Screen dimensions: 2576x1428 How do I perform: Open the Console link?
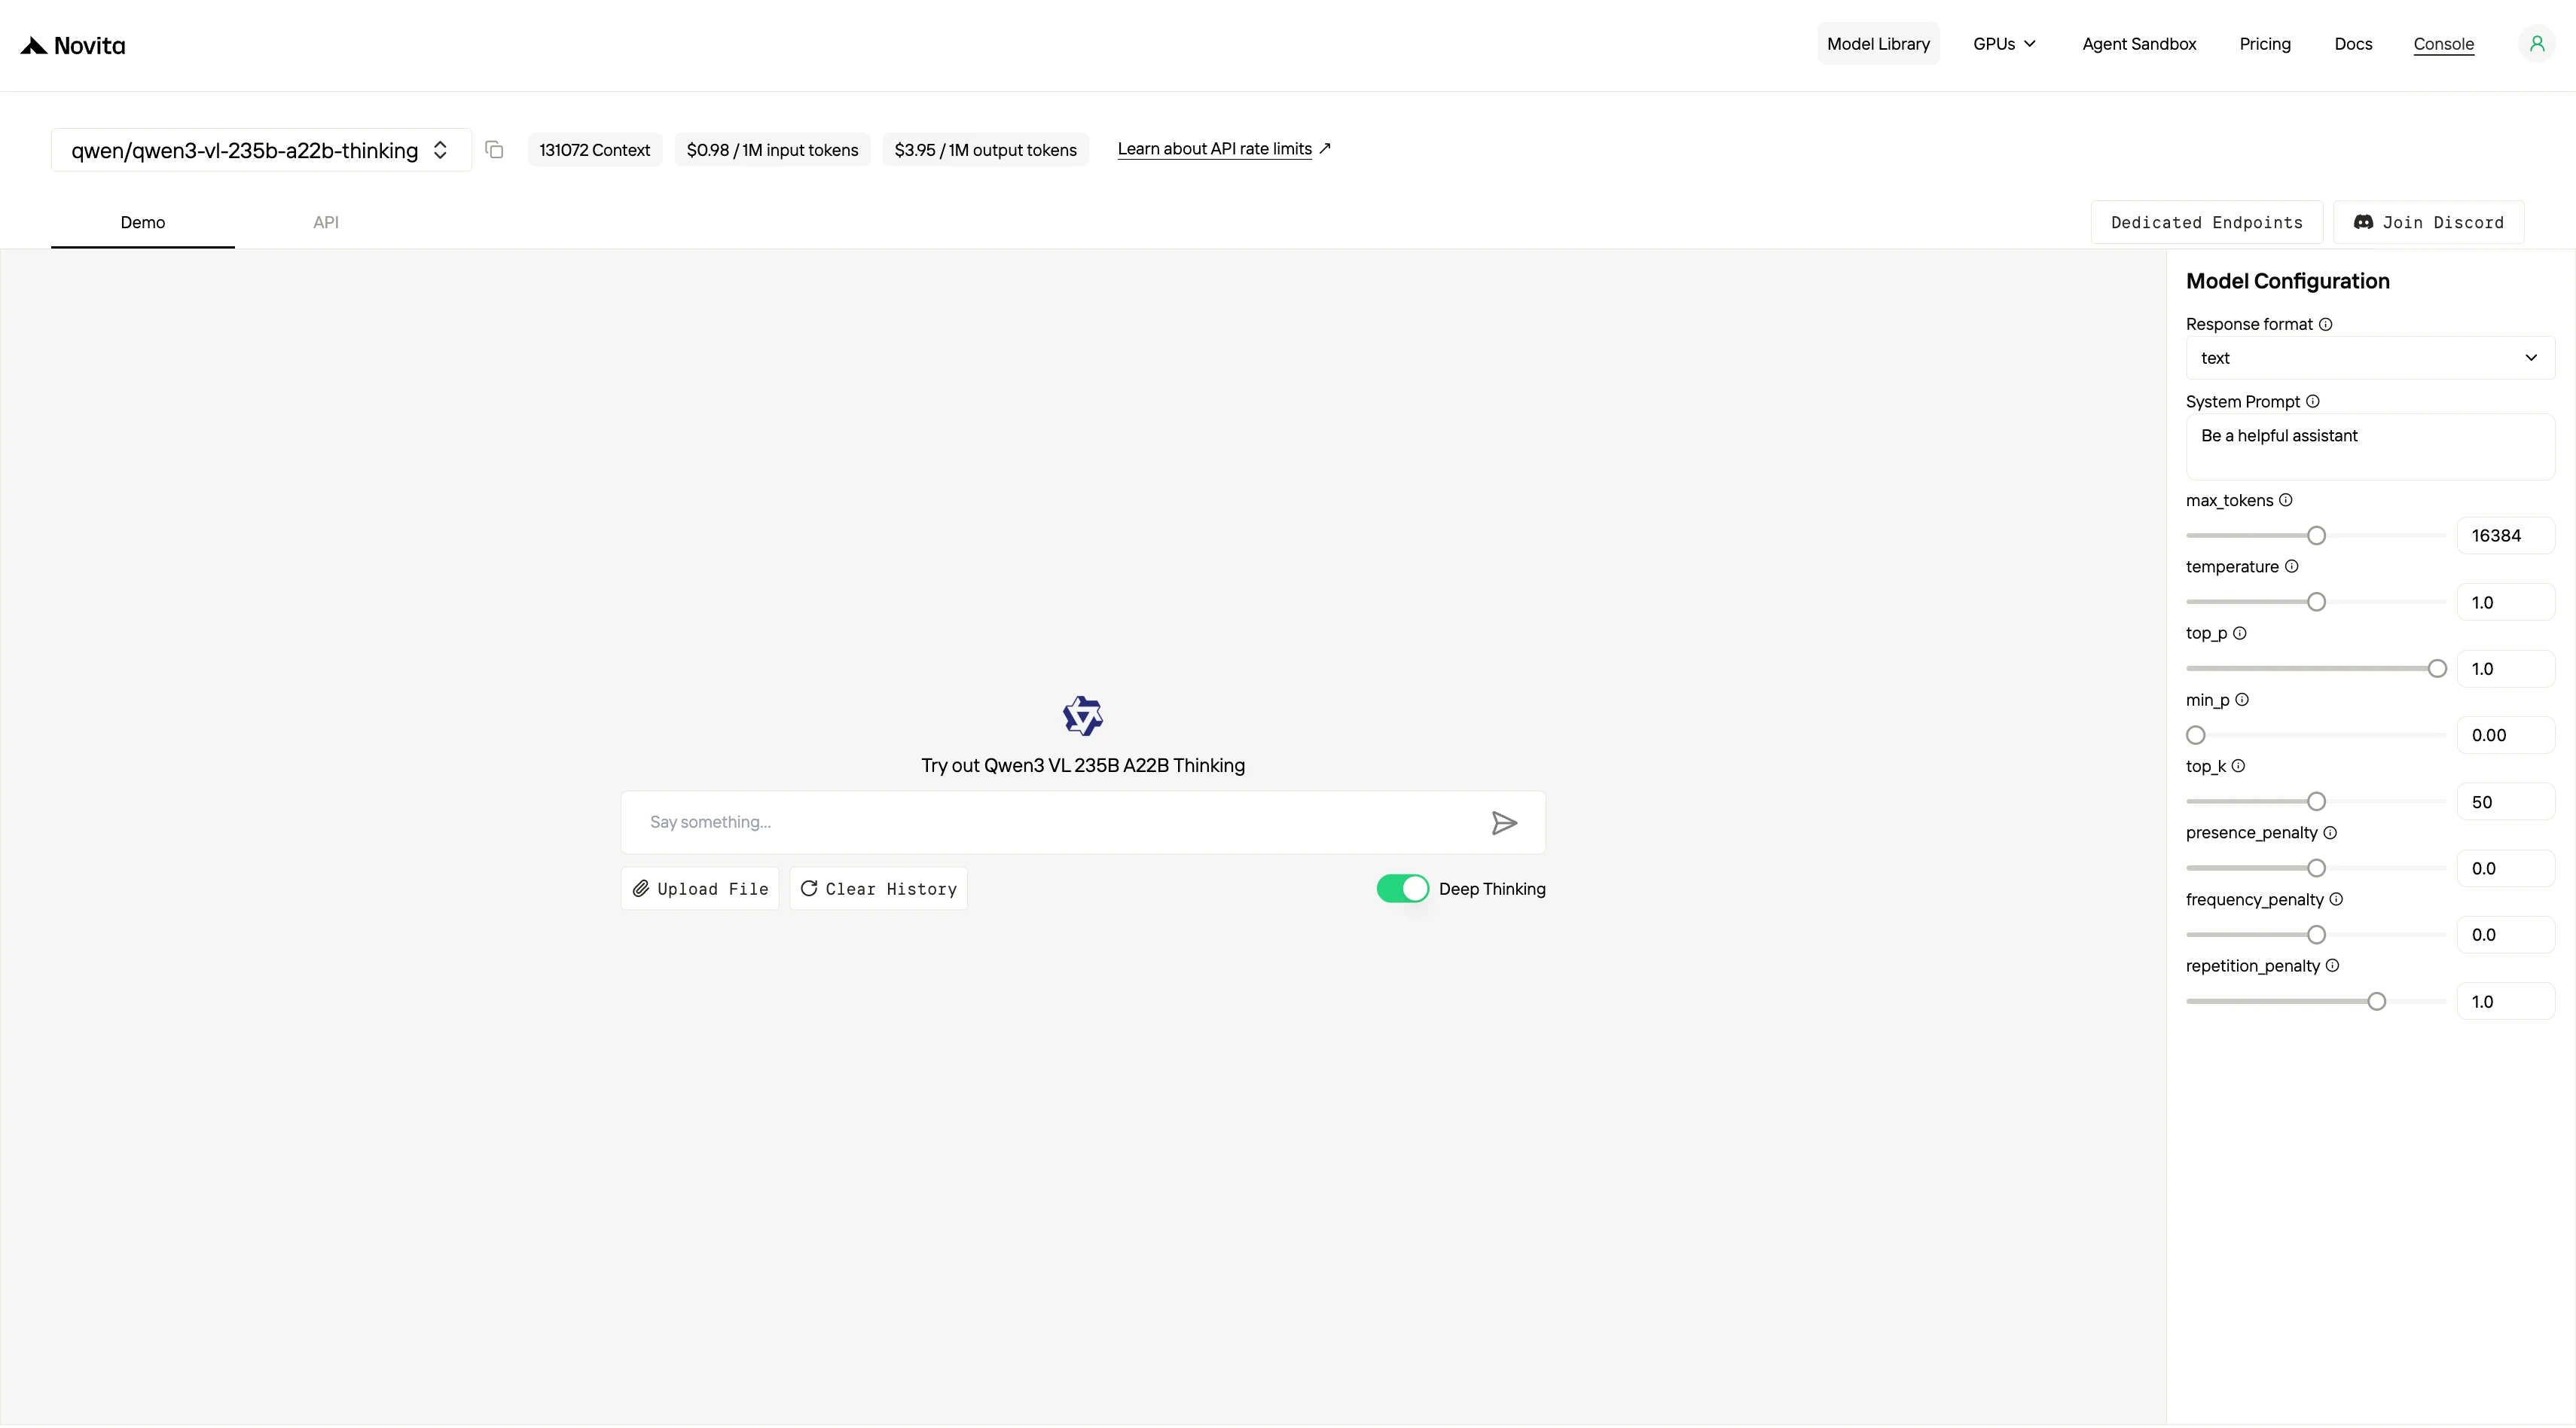point(2443,44)
